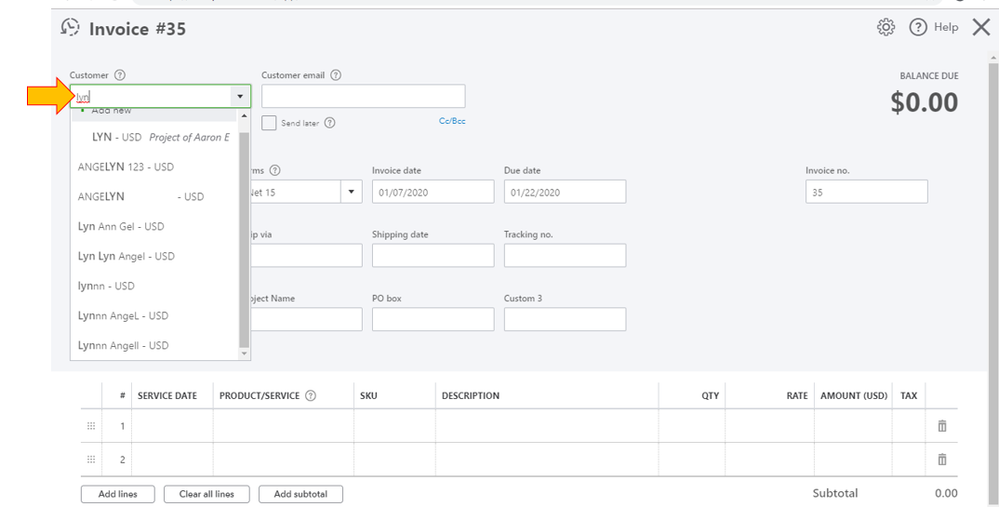Click the Customer search input field
The width and height of the screenshot is (999, 507).
151,97
